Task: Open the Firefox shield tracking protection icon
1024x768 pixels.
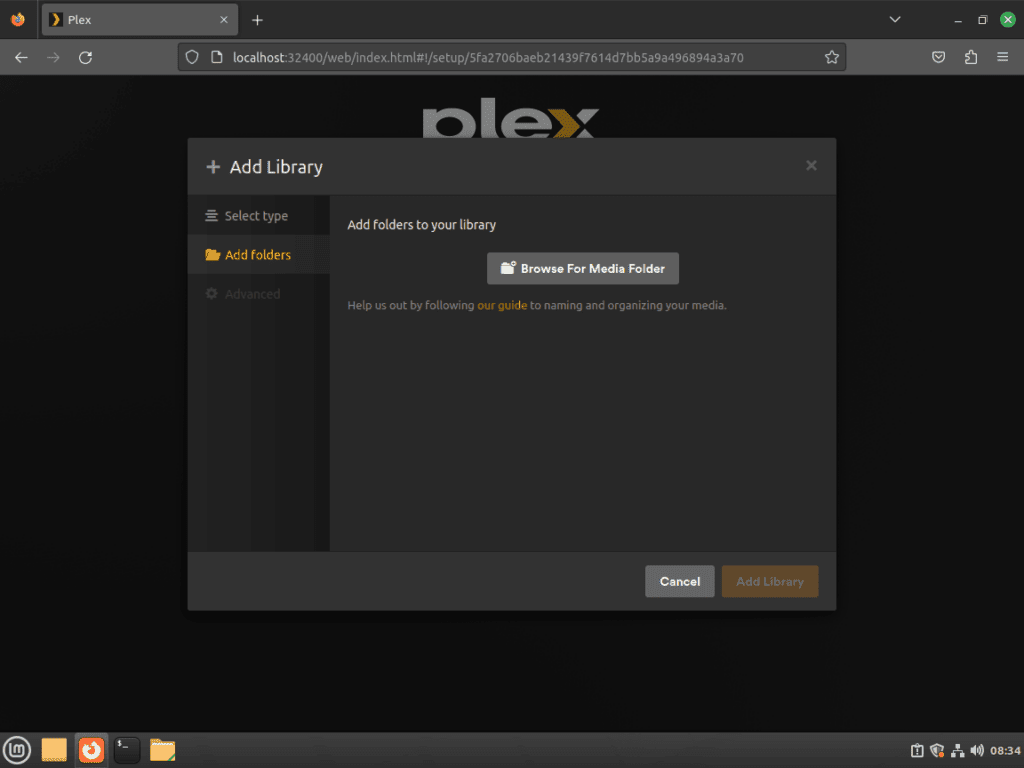Action: [x=191, y=57]
